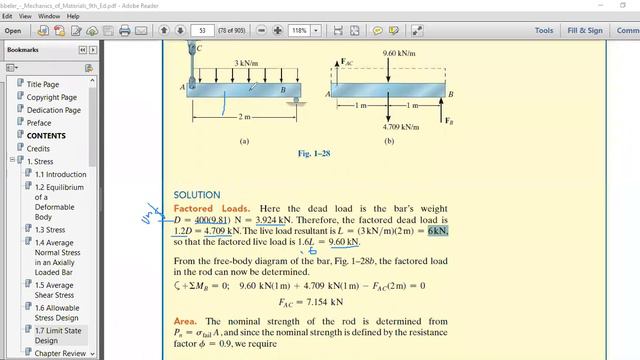The image size is (640, 360).
Task: Open the Edit menu
Action: [x=7, y=16]
